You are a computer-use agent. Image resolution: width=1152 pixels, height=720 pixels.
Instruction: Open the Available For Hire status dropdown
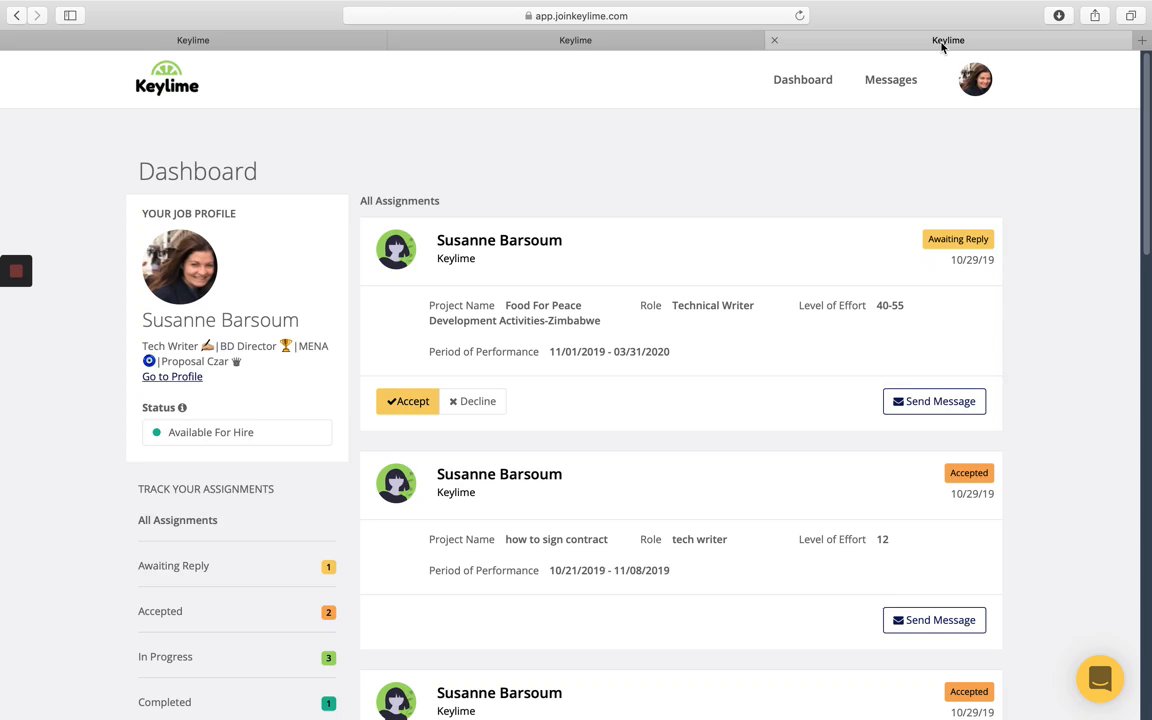coord(237,432)
